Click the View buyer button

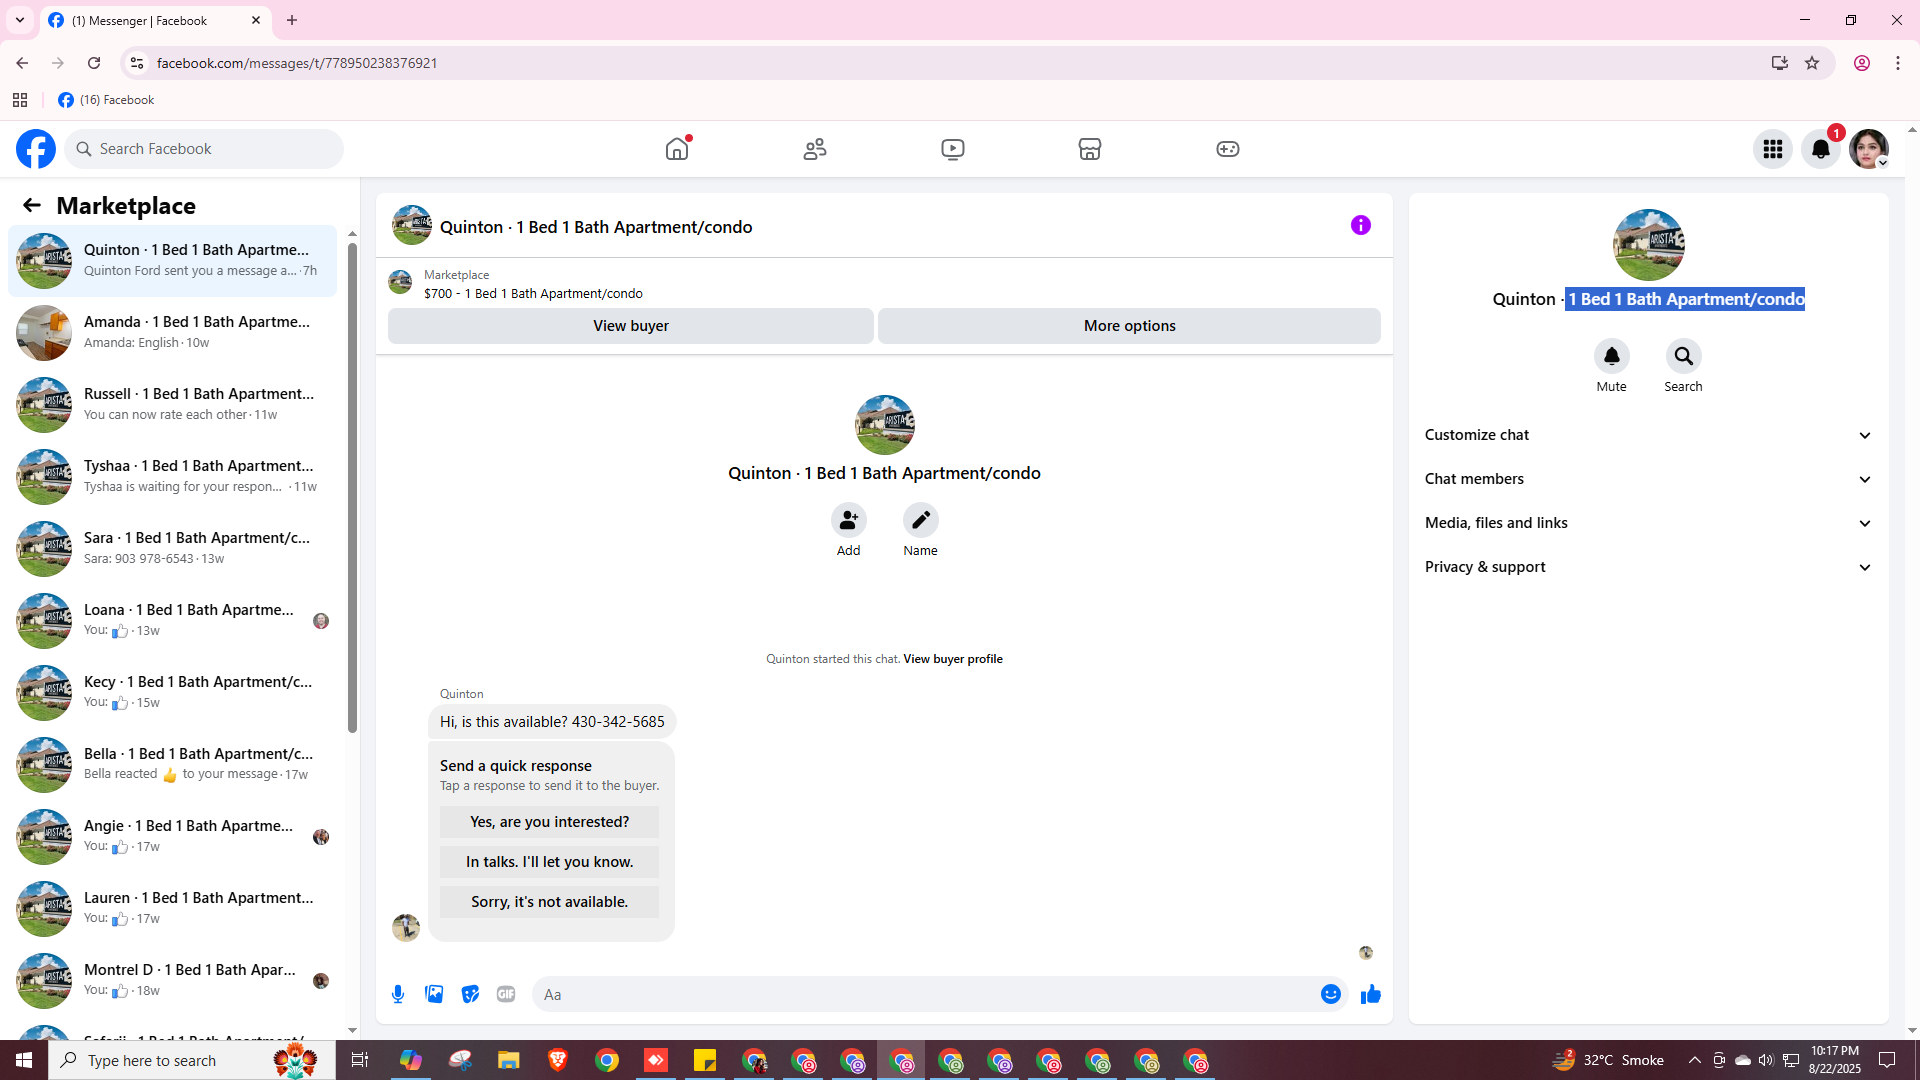[630, 326]
